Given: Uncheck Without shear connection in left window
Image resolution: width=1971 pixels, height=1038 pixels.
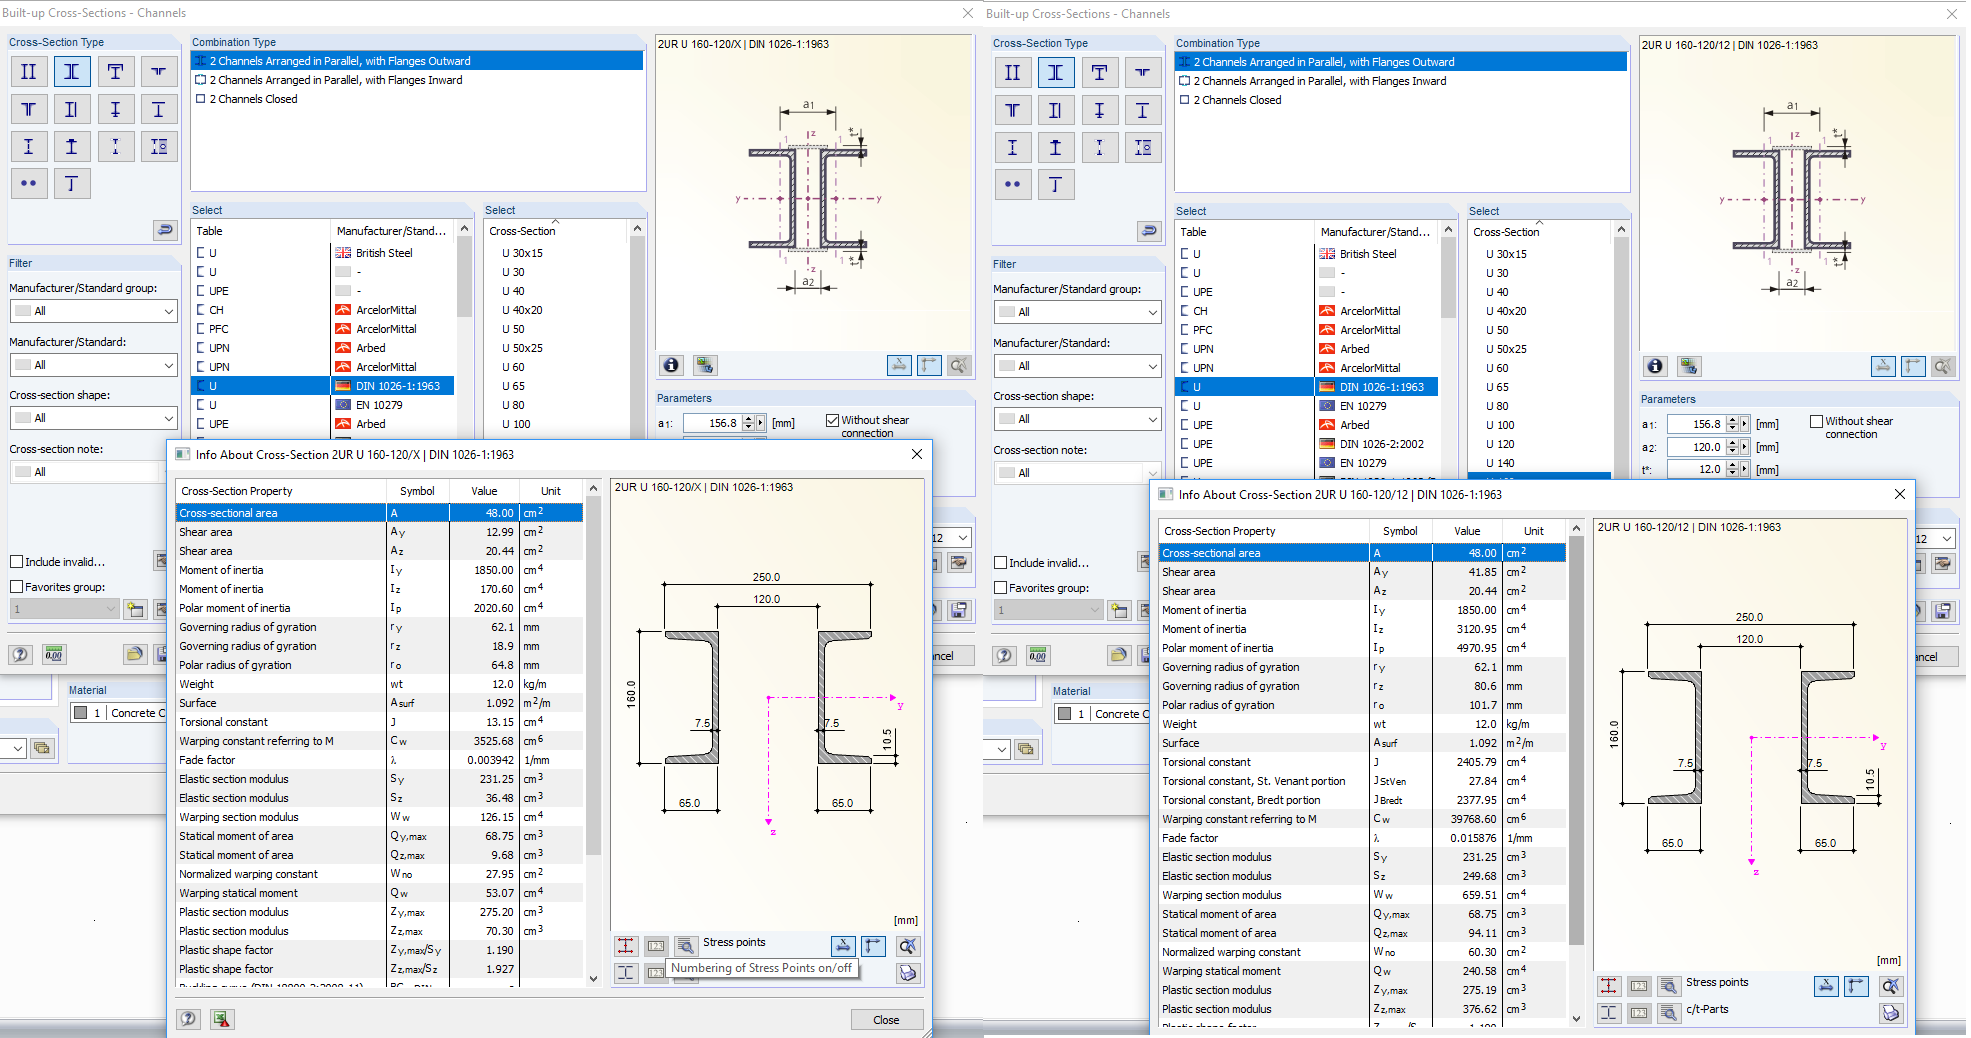Looking at the screenshot, I should point(832,420).
